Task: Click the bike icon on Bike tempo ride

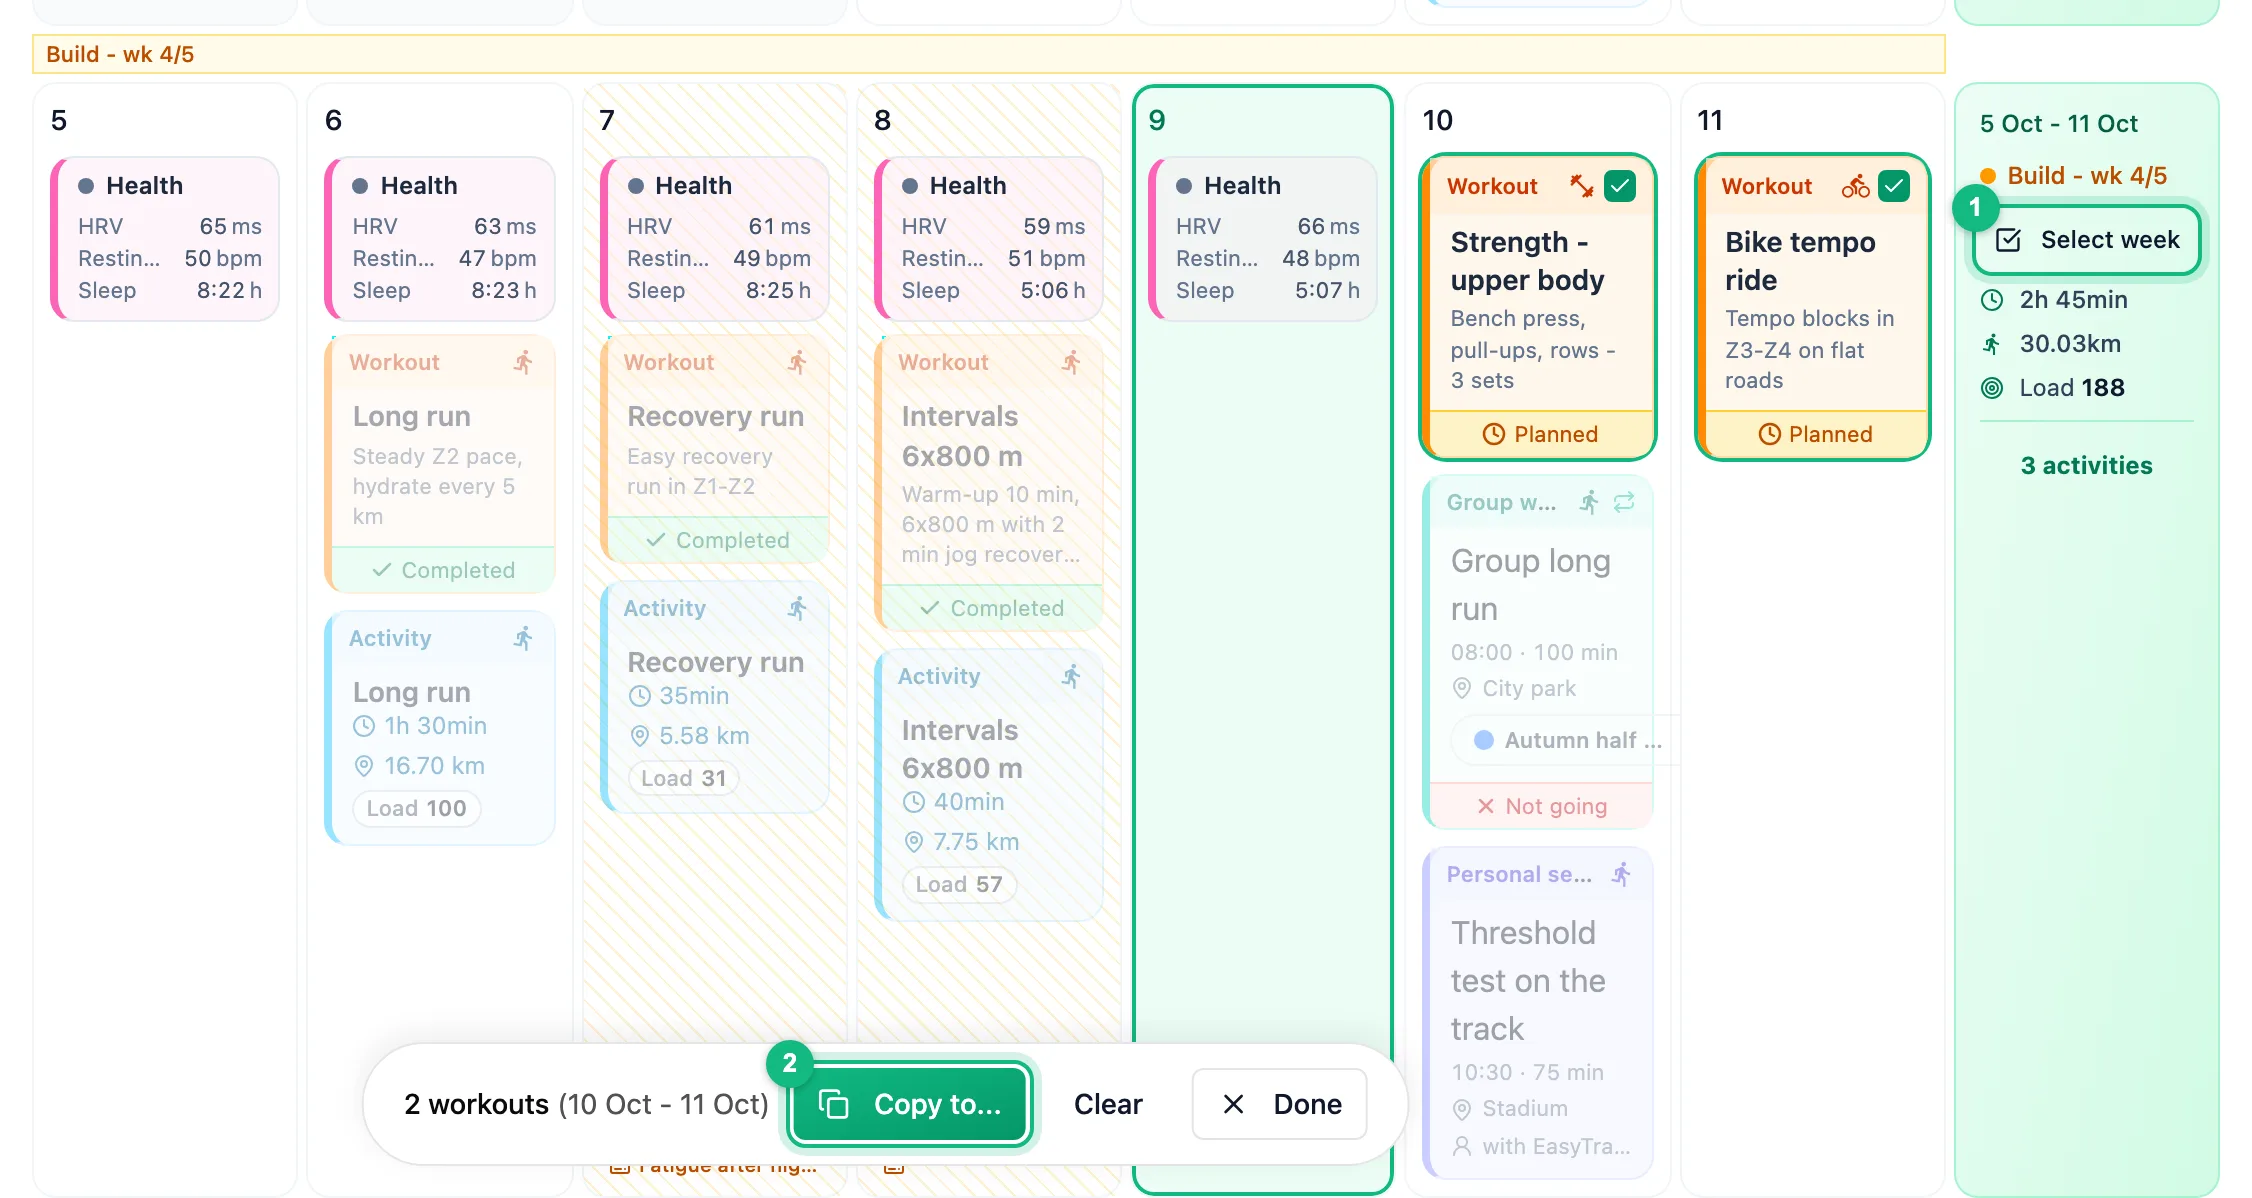Action: click(x=1856, y=186)
